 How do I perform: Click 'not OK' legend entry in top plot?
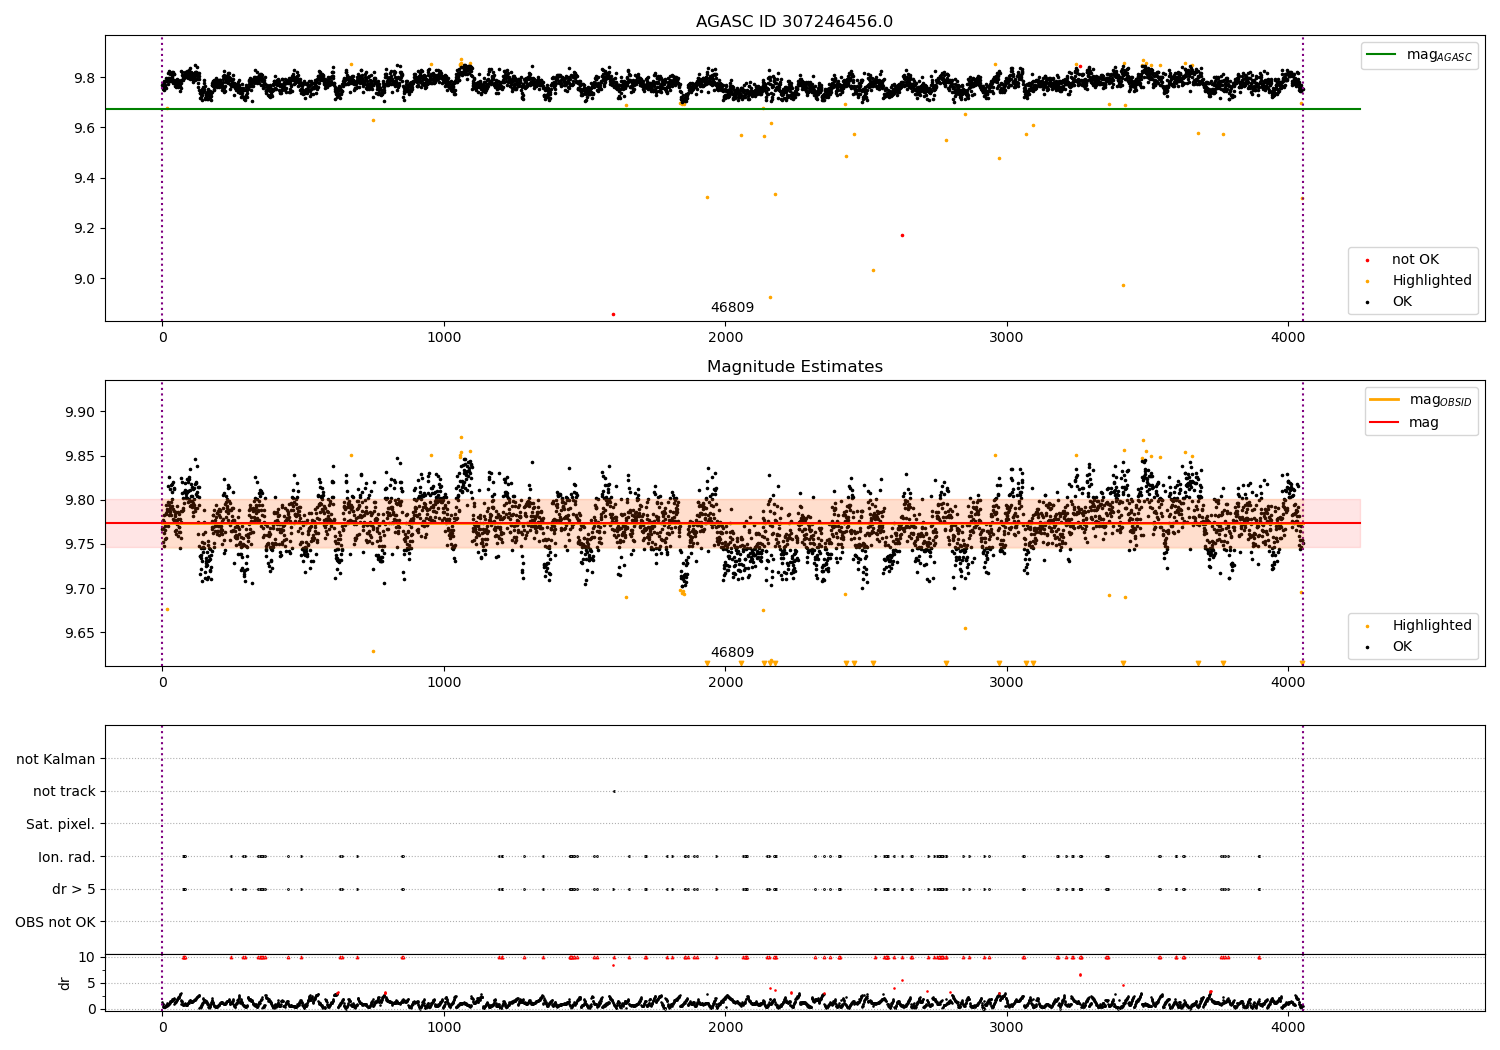pyautogui.click(x=1414, y=260)
